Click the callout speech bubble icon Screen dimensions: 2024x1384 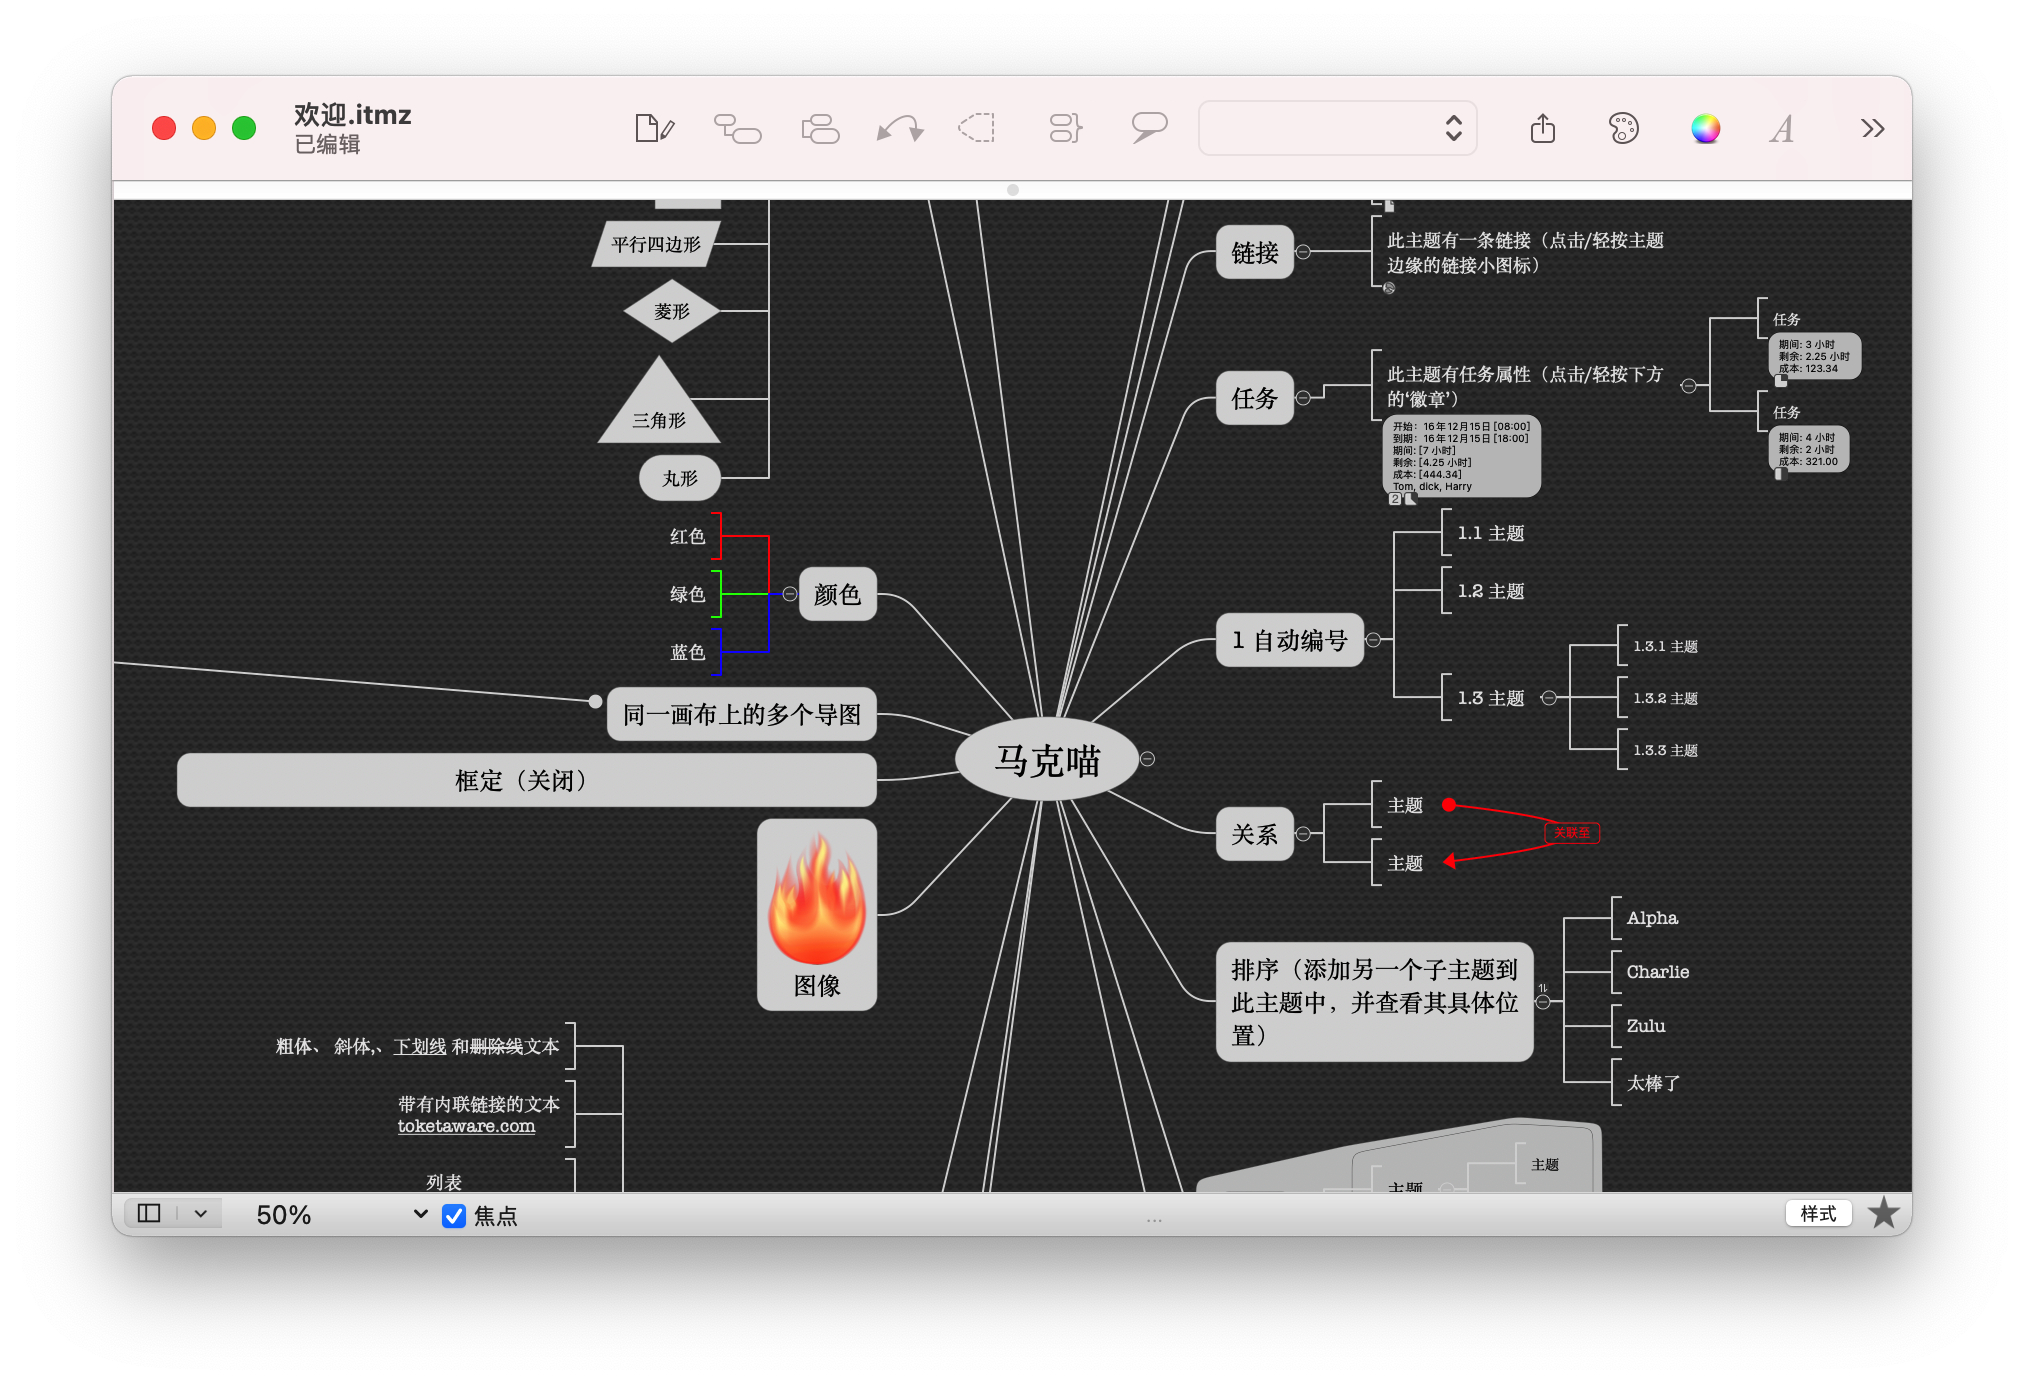[1149, 128]
